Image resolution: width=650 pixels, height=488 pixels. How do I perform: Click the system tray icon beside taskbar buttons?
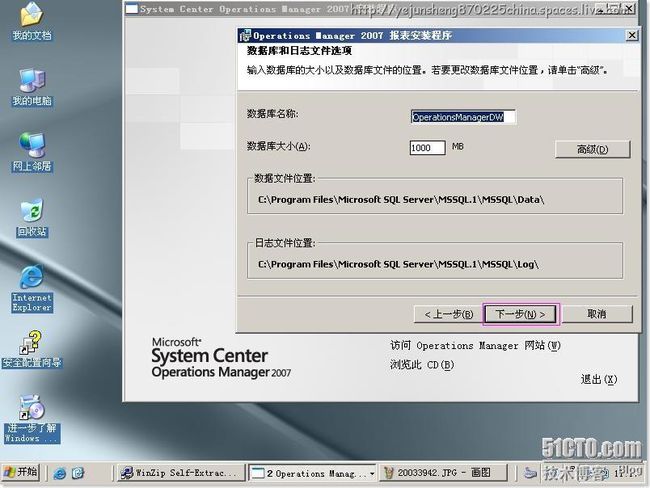coord(529,473)
